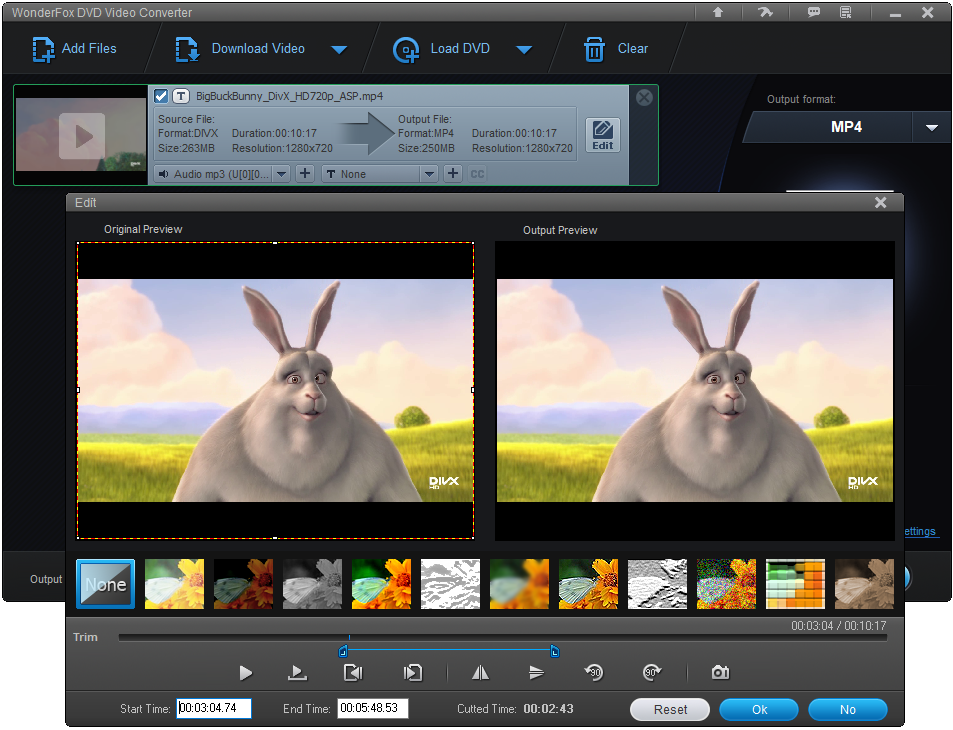The image size is (953, 730).
Task: Take a snapshot with the camera icon
Action: point(720,672)
